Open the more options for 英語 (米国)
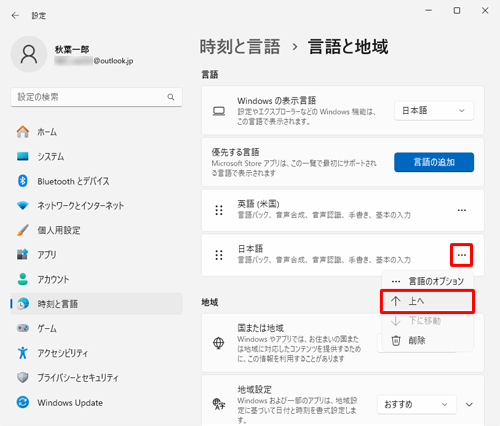 click(462, 210)
